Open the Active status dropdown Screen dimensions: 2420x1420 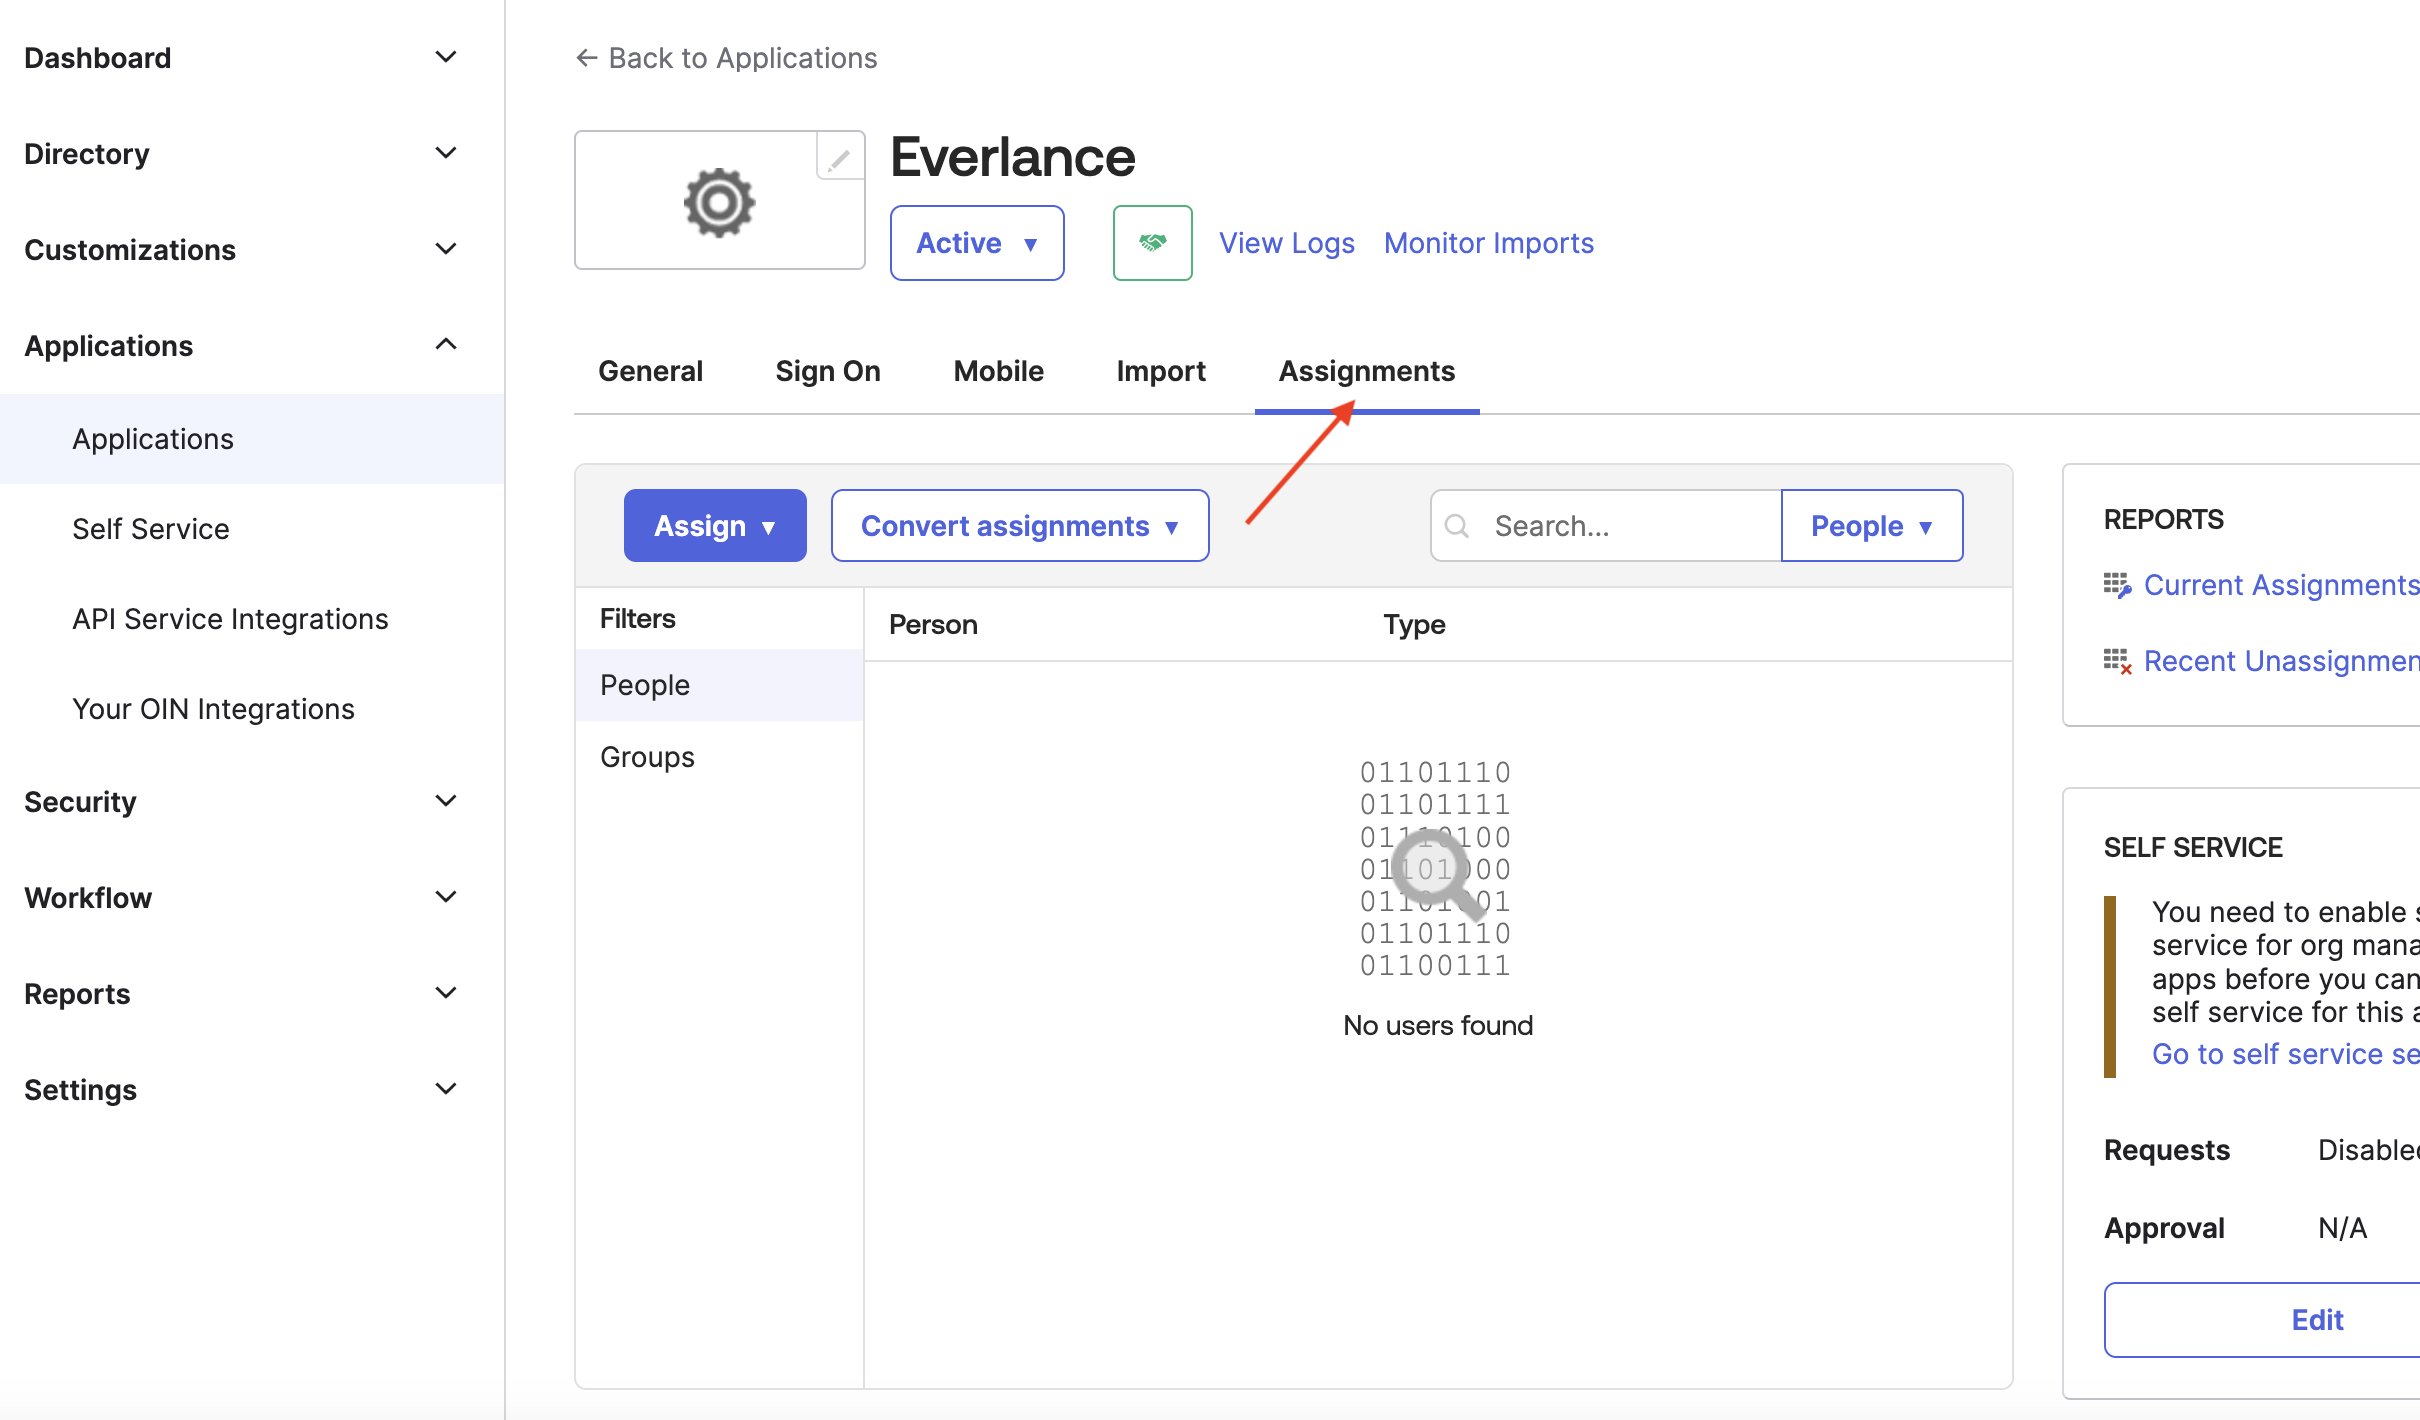coord(976,243)
